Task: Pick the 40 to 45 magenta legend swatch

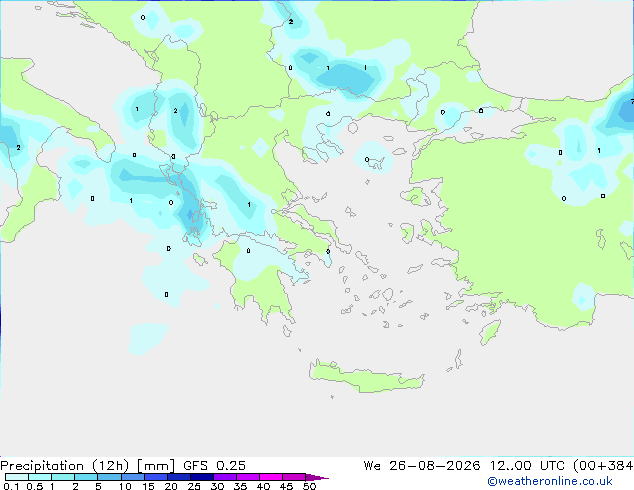Action: (x=271, y=477)
